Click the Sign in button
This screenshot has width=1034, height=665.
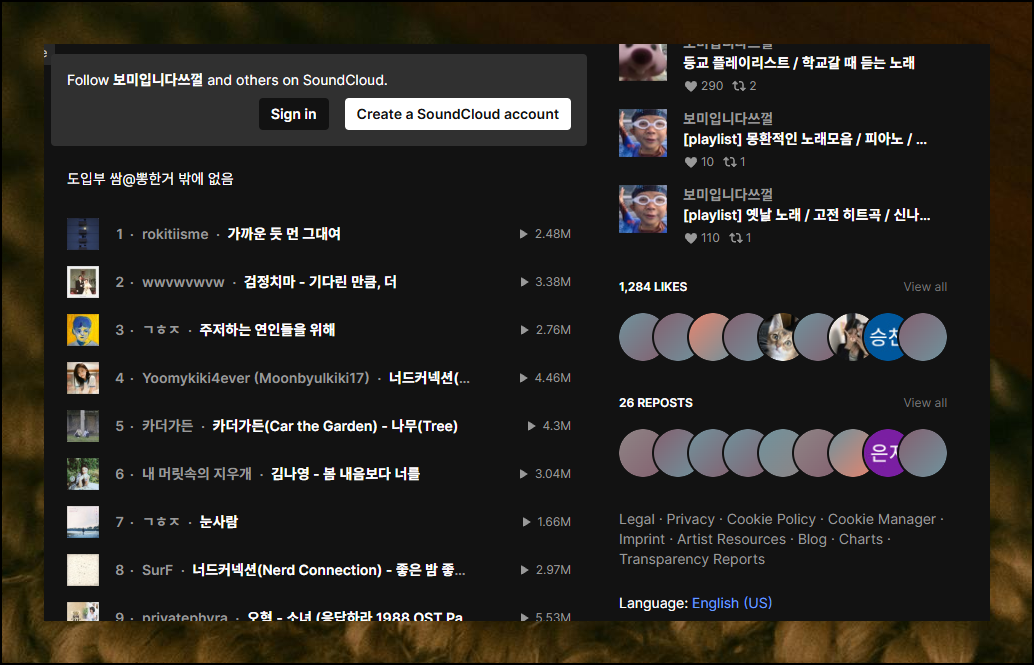(293, 114)
